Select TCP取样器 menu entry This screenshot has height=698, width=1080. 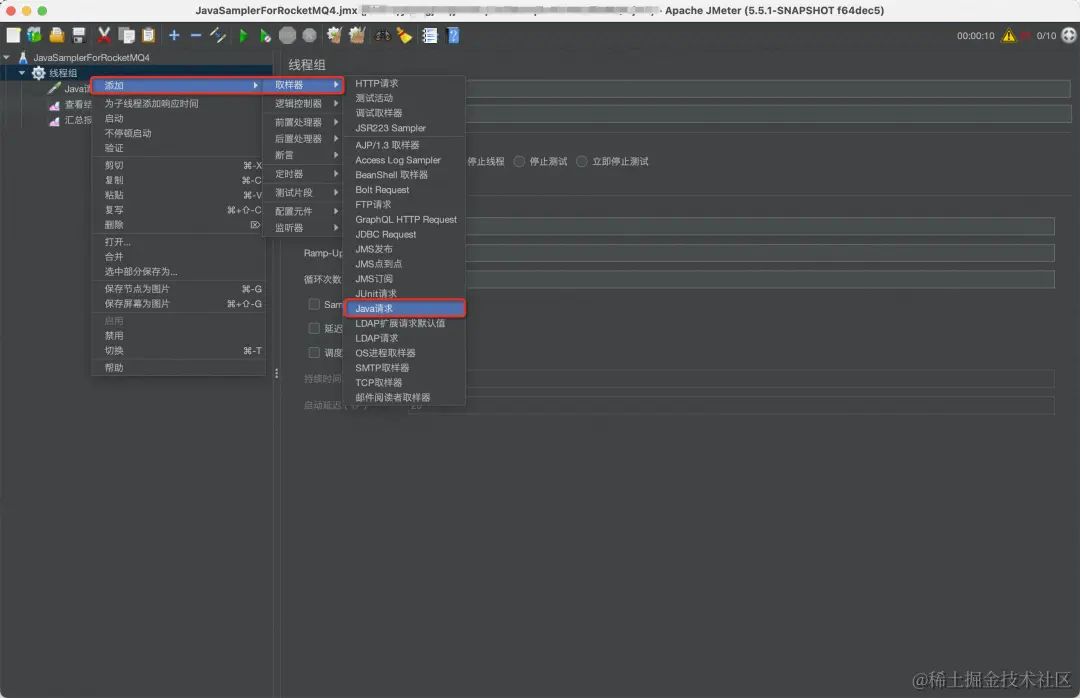(405, 382)
